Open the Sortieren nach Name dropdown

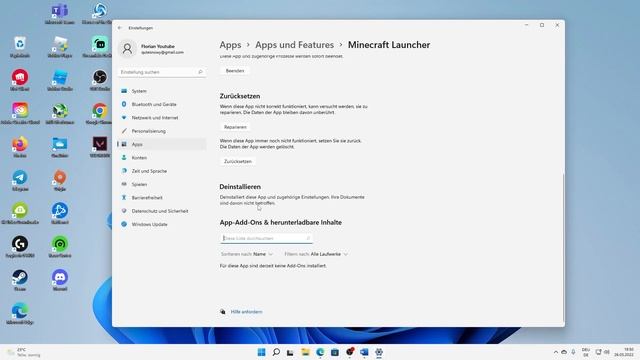pyautogui.click(x=247, y=254)
